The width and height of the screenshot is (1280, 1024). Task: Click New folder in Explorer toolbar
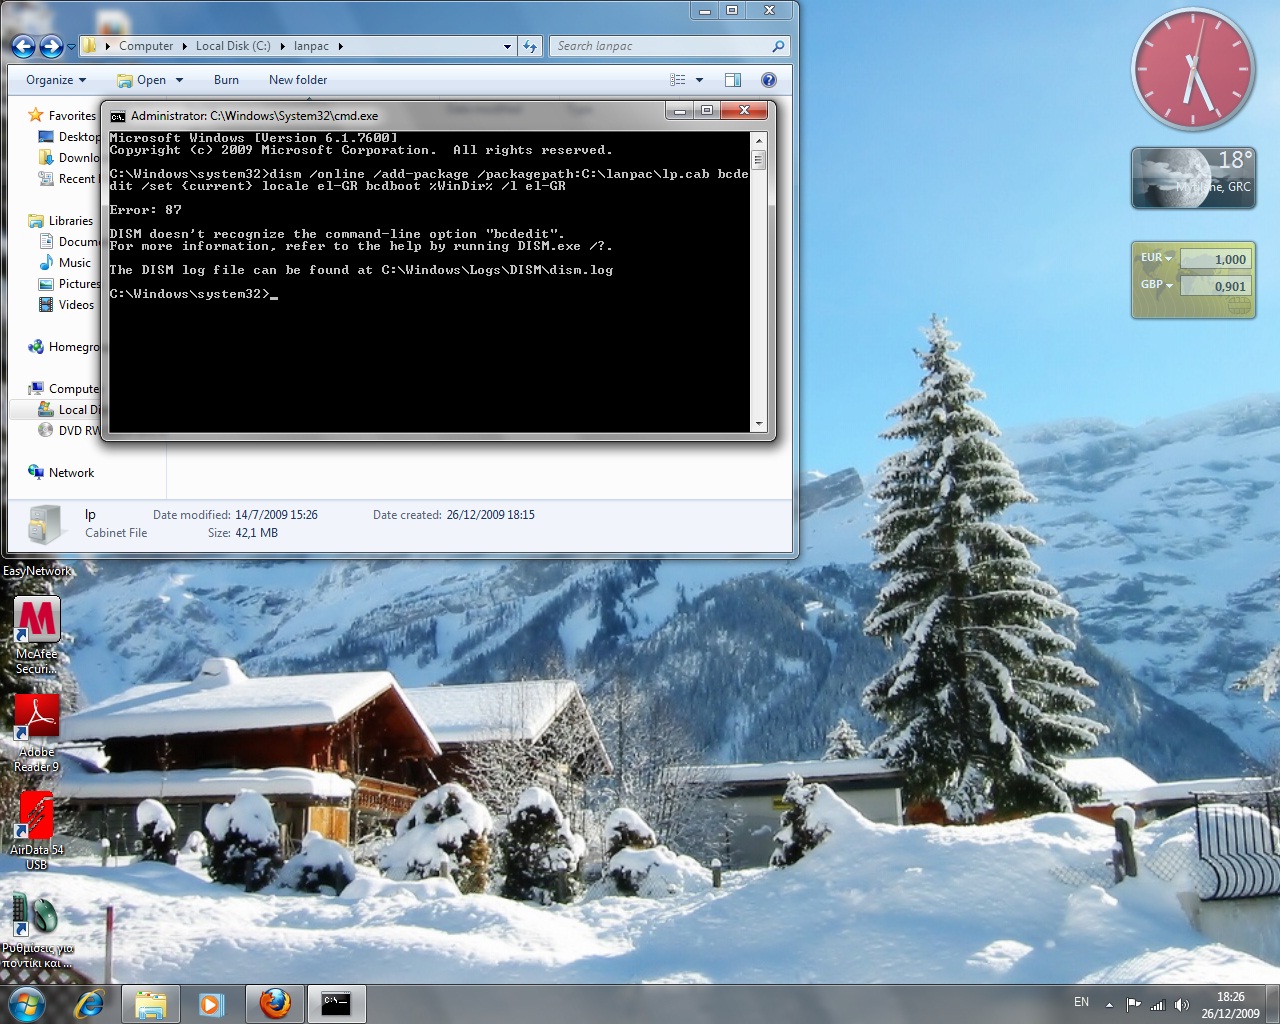pyautogui.click(x=297, y=80)
